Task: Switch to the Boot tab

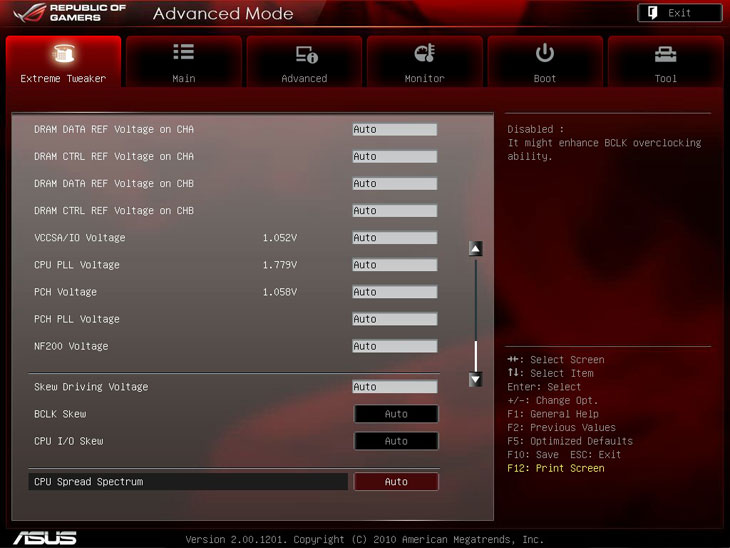Action: point(545,63)
